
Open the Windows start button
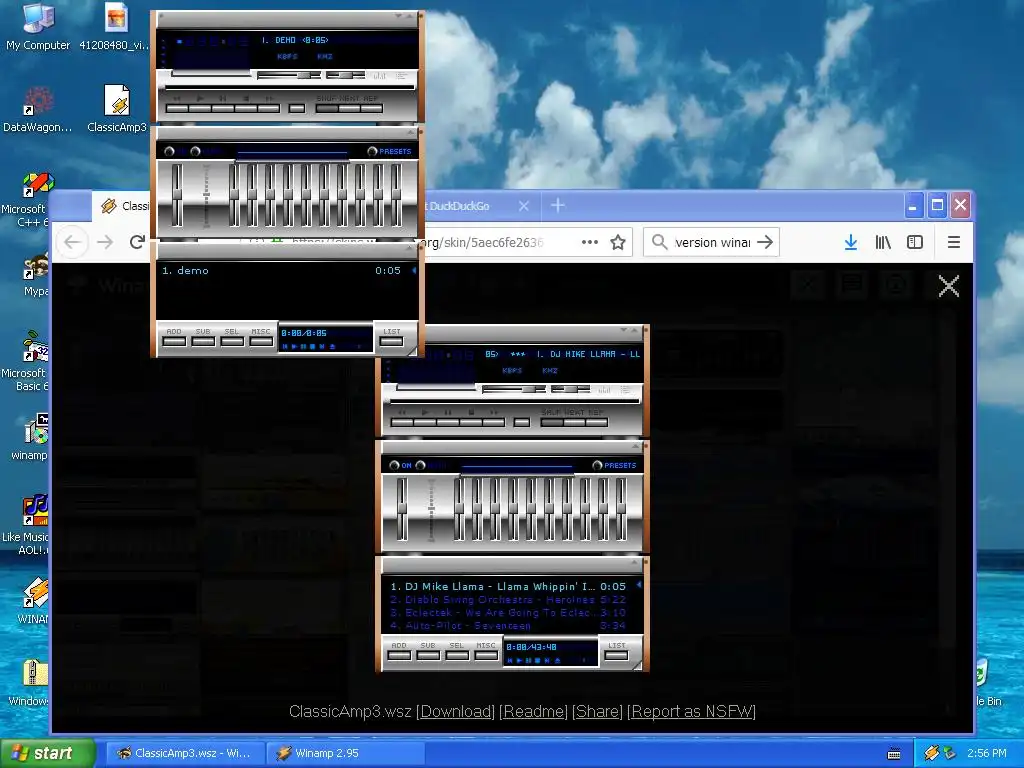(46, 753)
